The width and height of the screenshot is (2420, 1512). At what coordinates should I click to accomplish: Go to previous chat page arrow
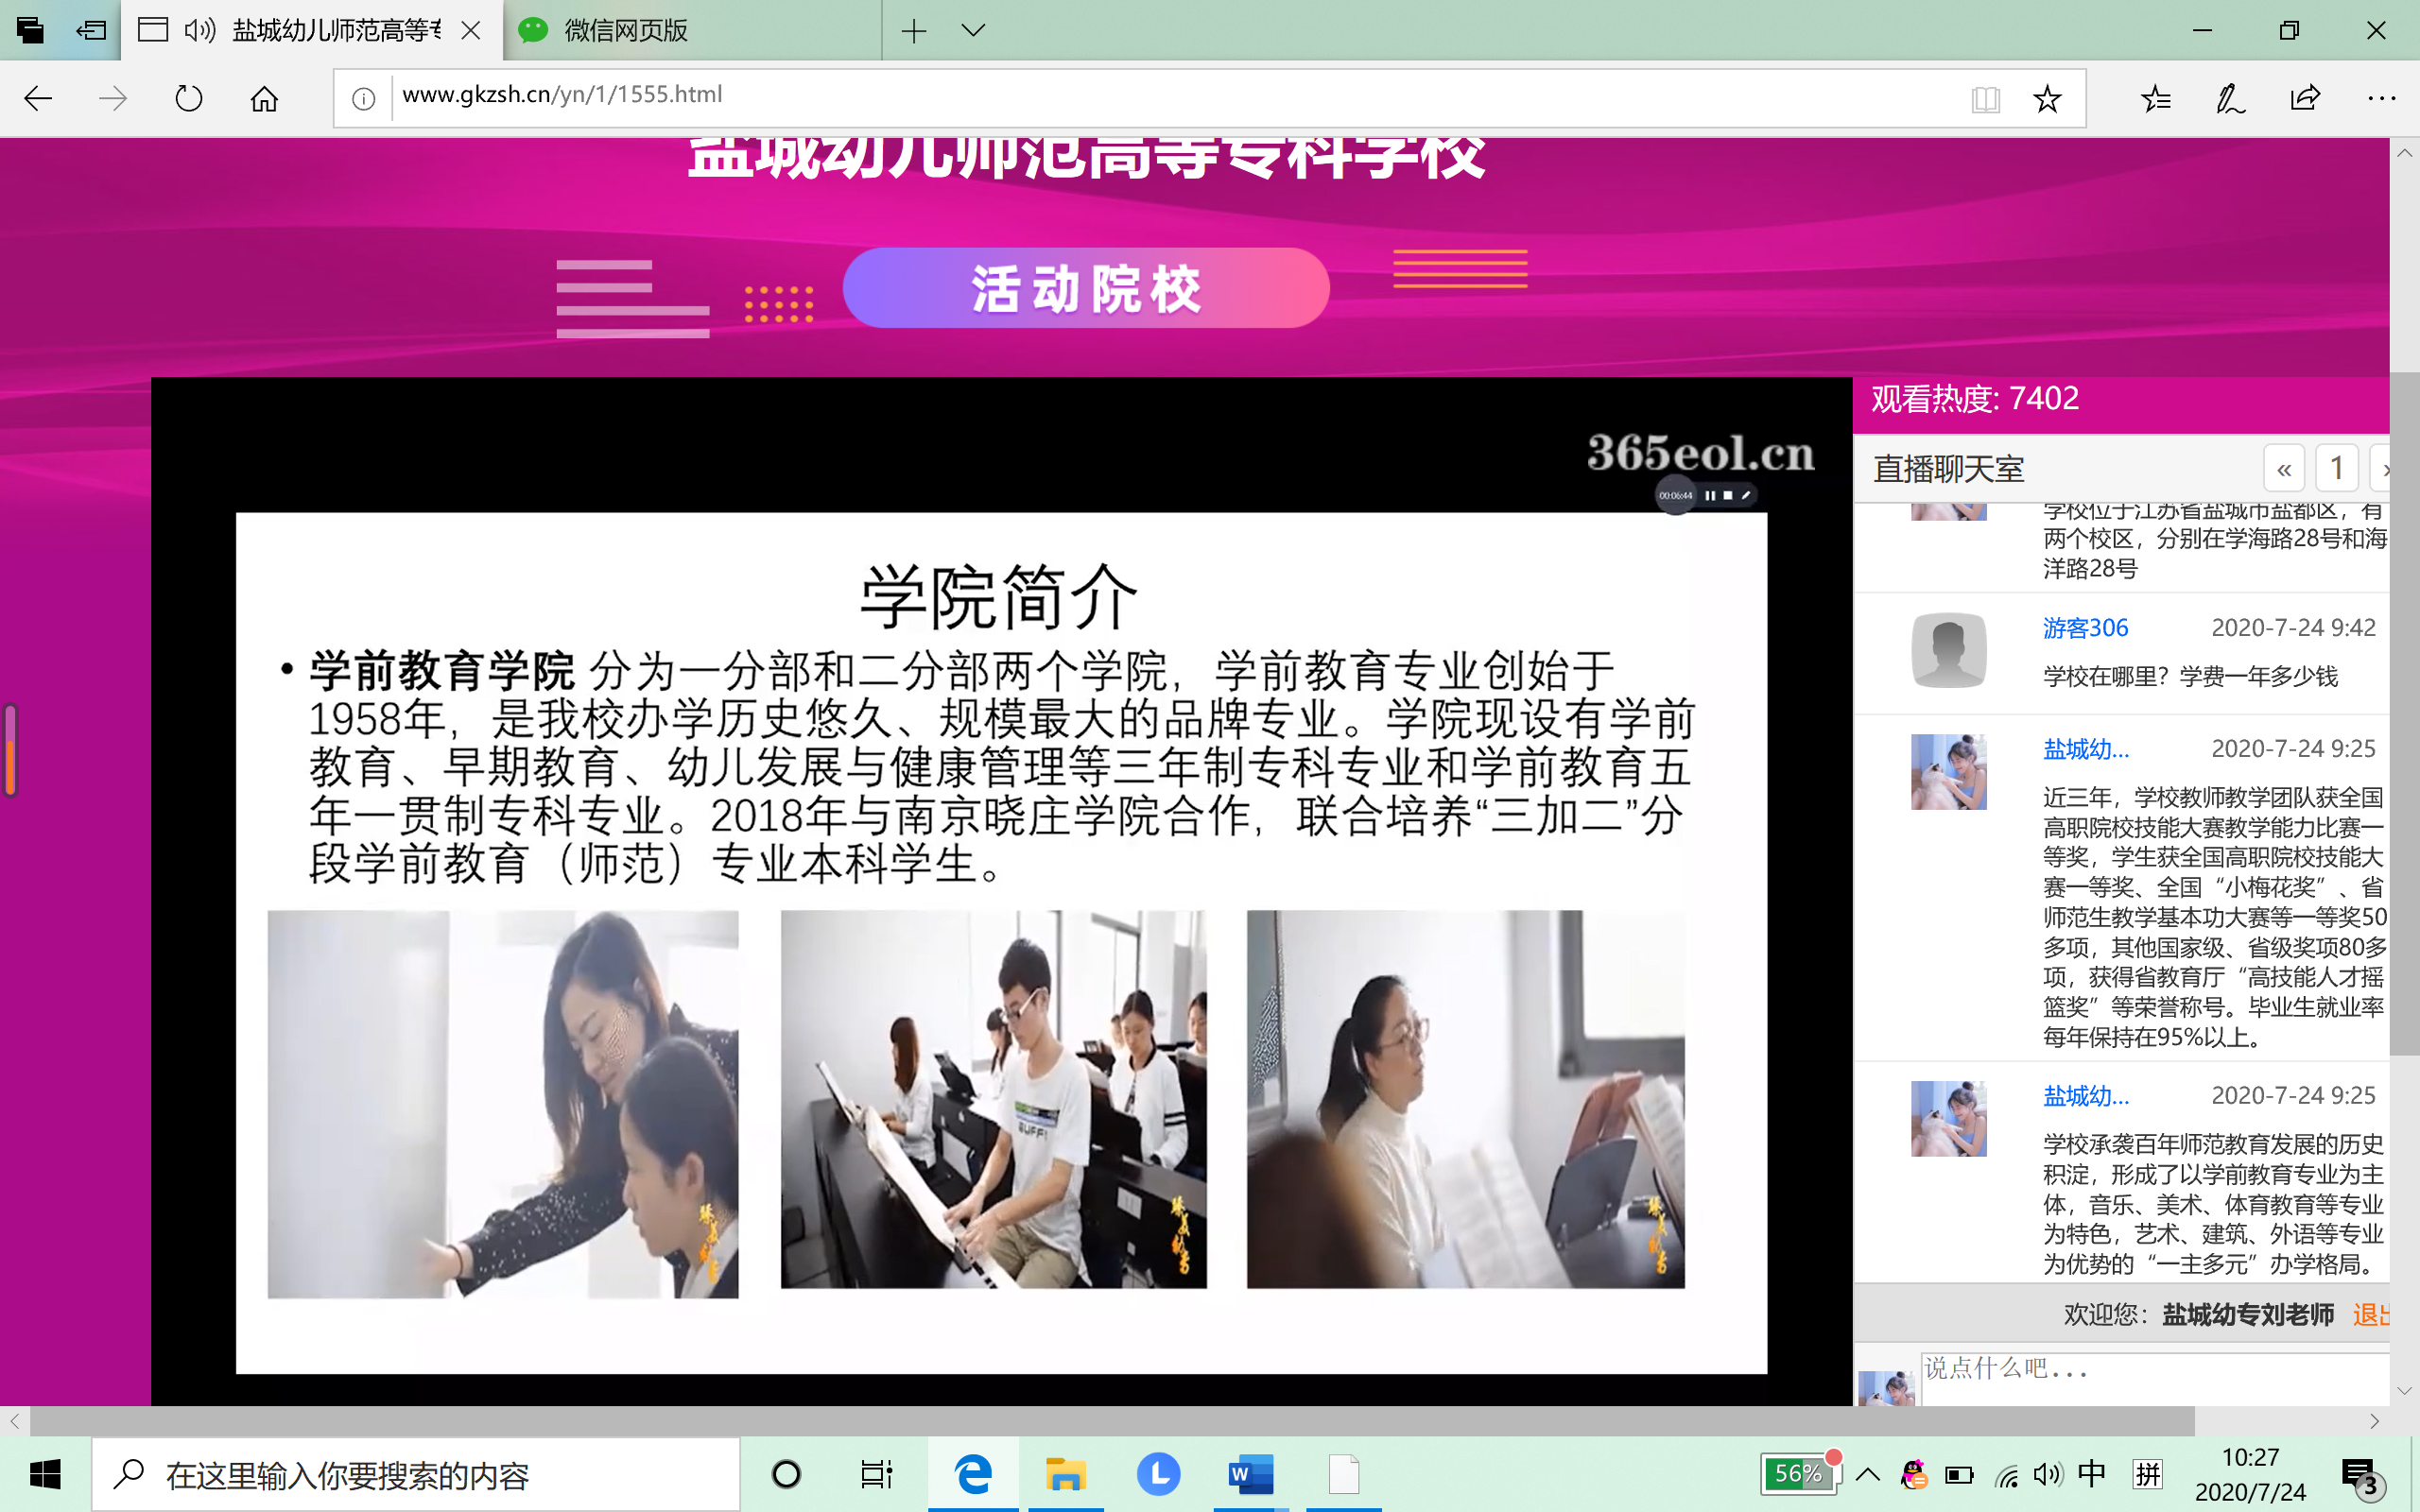click(2284, 469)
